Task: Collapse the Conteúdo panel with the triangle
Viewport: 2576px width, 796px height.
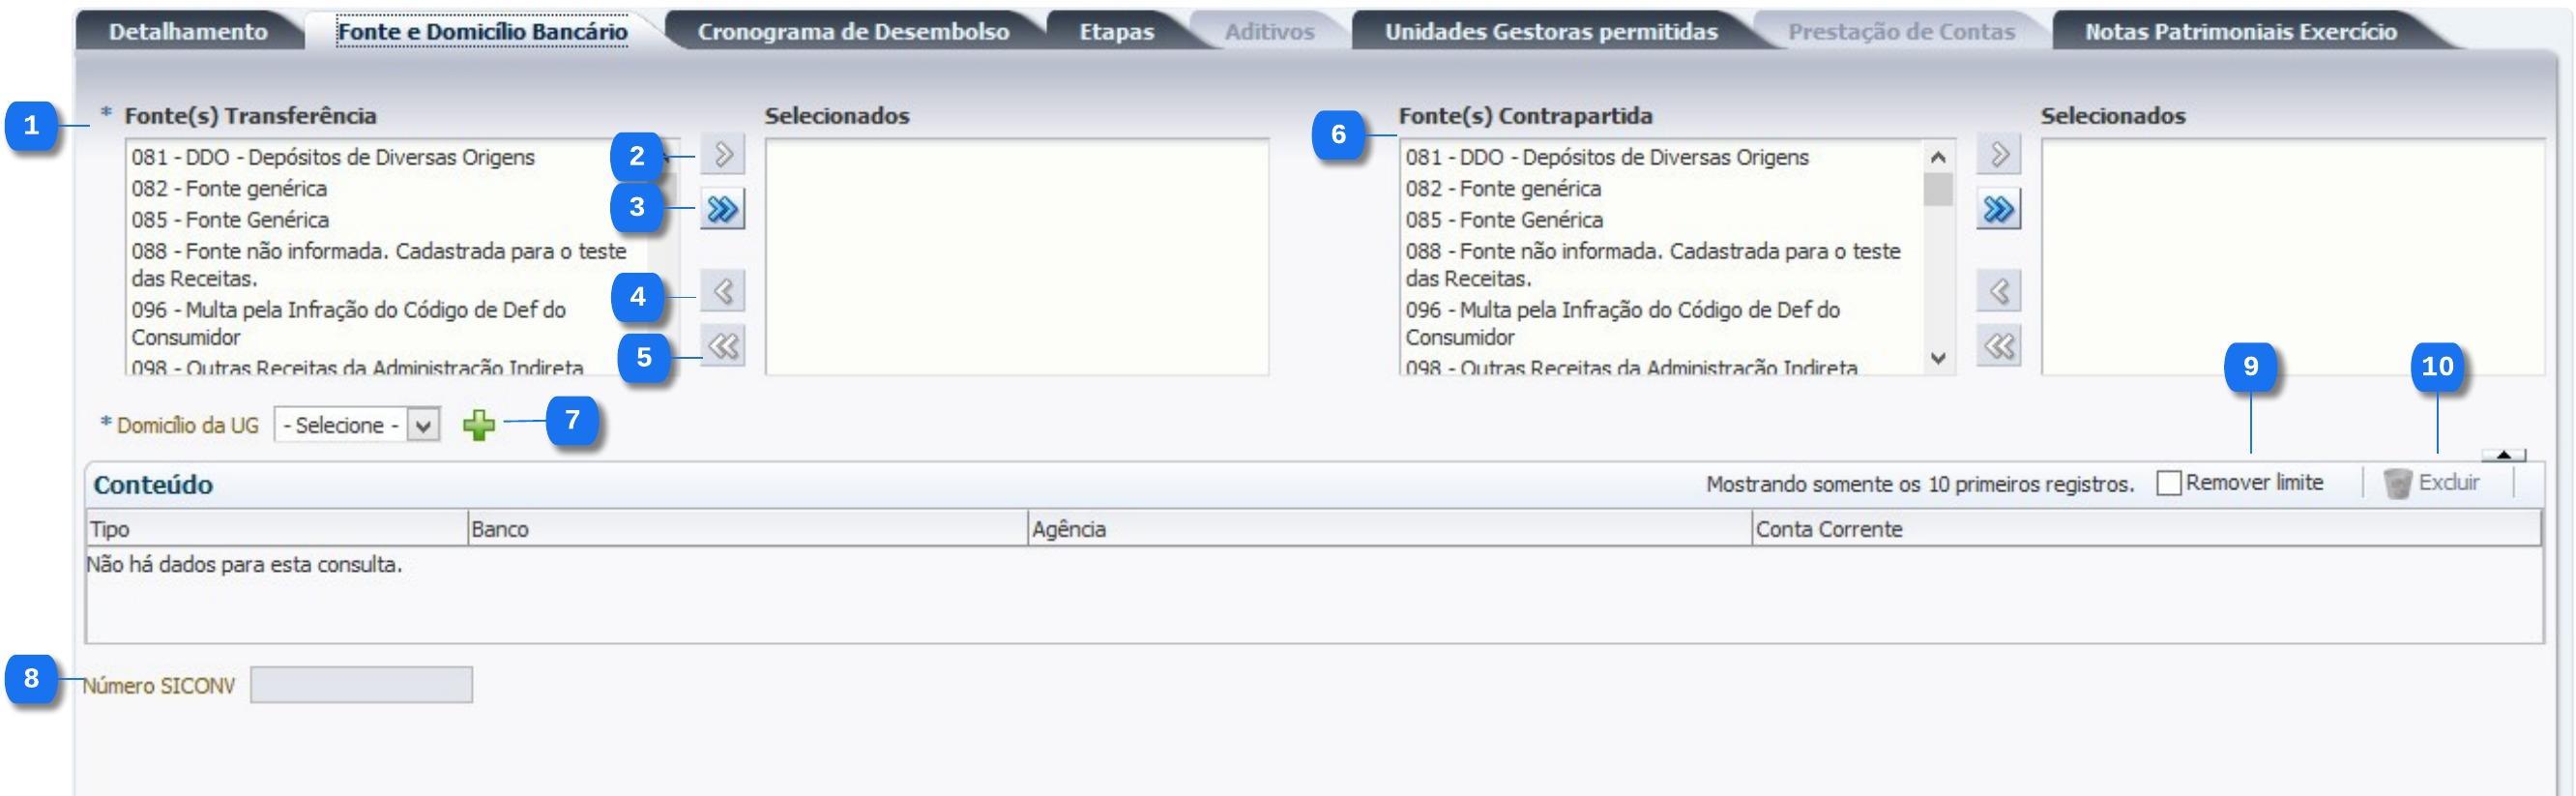Action: [x=2503, y=455]
